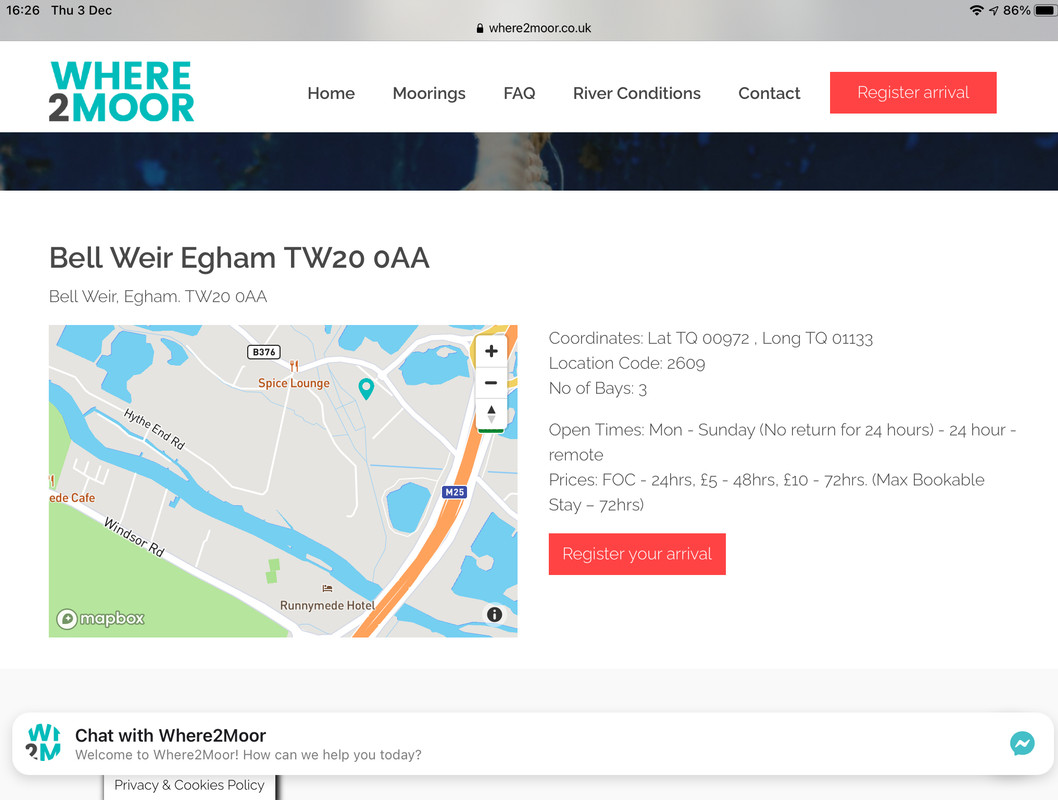Zoom out on the map
The height and width of the screenshot is (800, 1058).
(x=491, y=382)
